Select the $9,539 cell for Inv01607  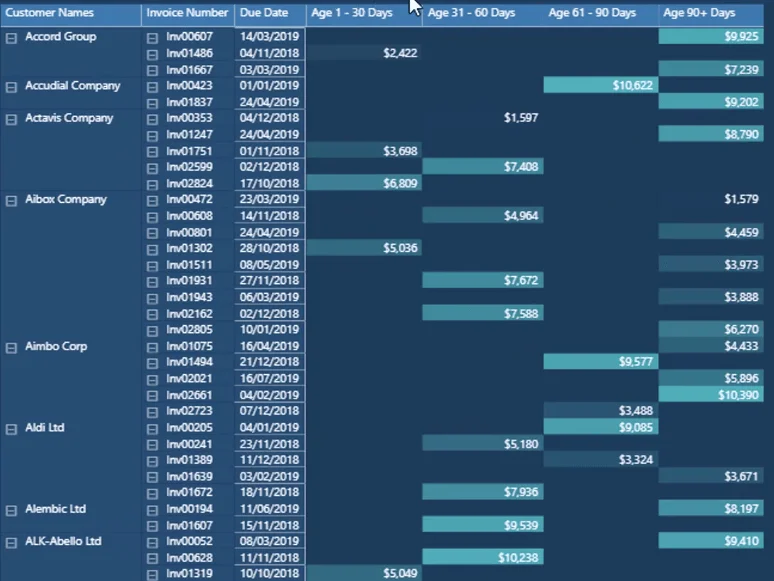[x=483, y=525]
